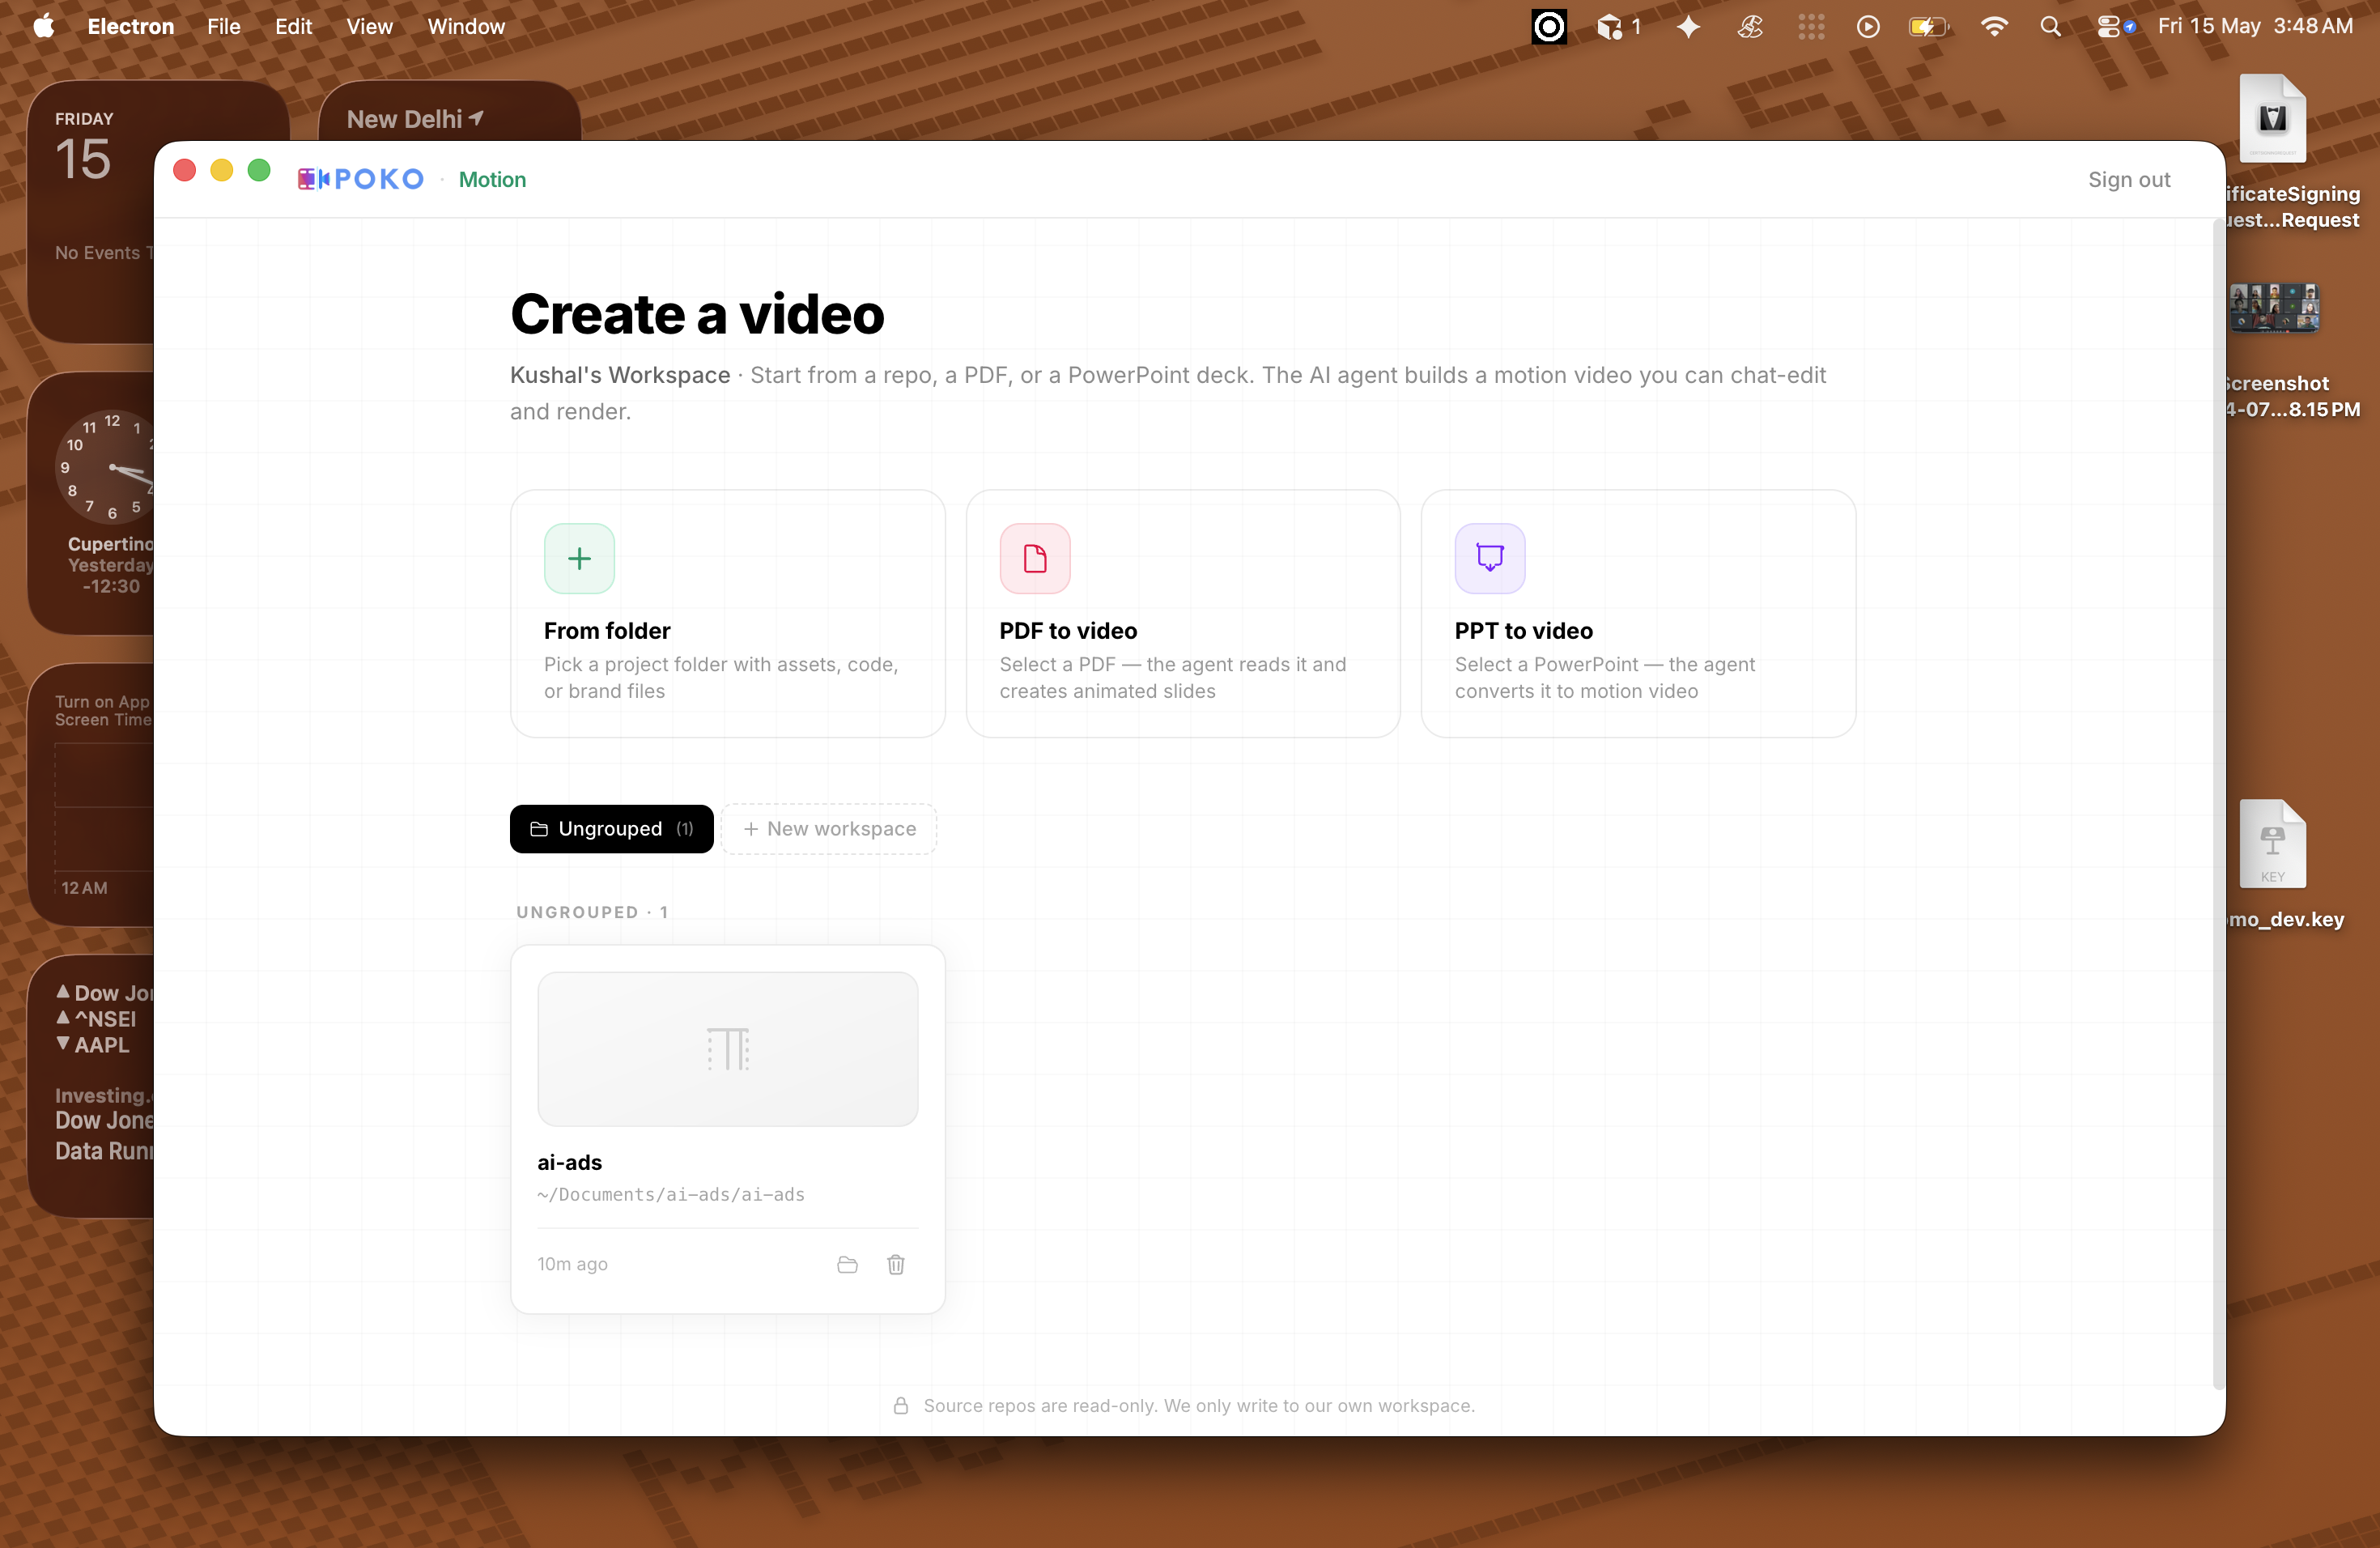Click the date and time in menu bar
Viewport: 2380px width, 1548px height.
coord(2254,26)
